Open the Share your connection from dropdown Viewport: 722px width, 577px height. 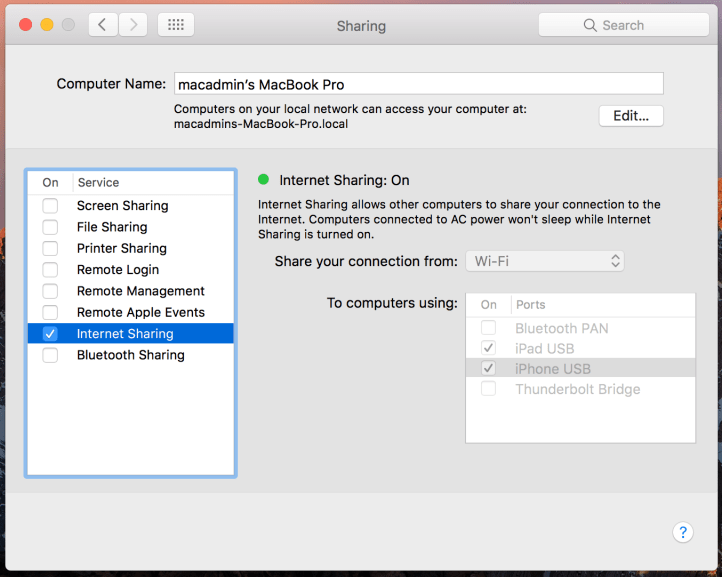point(545,261)
